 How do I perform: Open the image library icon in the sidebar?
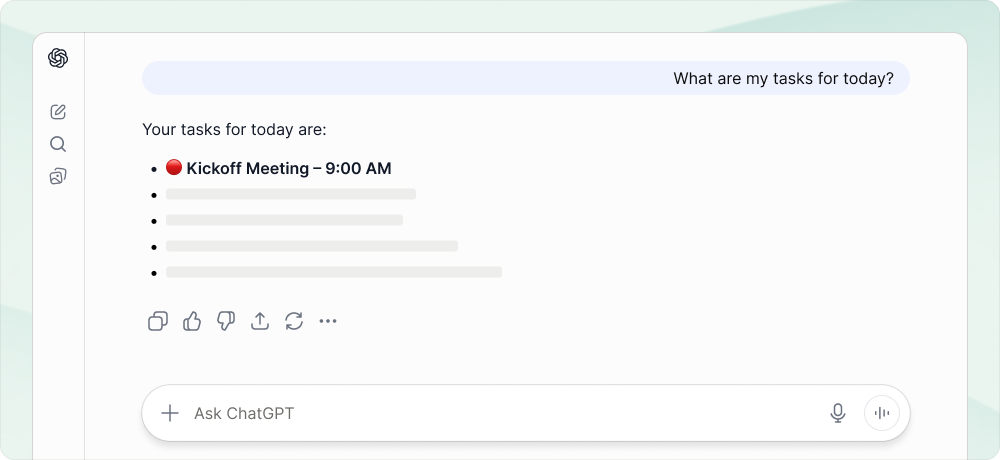(x=58, y=176)
